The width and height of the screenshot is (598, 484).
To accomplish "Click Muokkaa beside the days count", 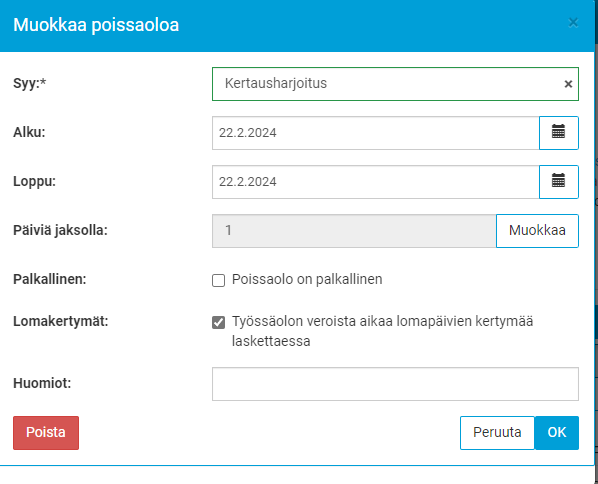I will [x=537, y=231].
